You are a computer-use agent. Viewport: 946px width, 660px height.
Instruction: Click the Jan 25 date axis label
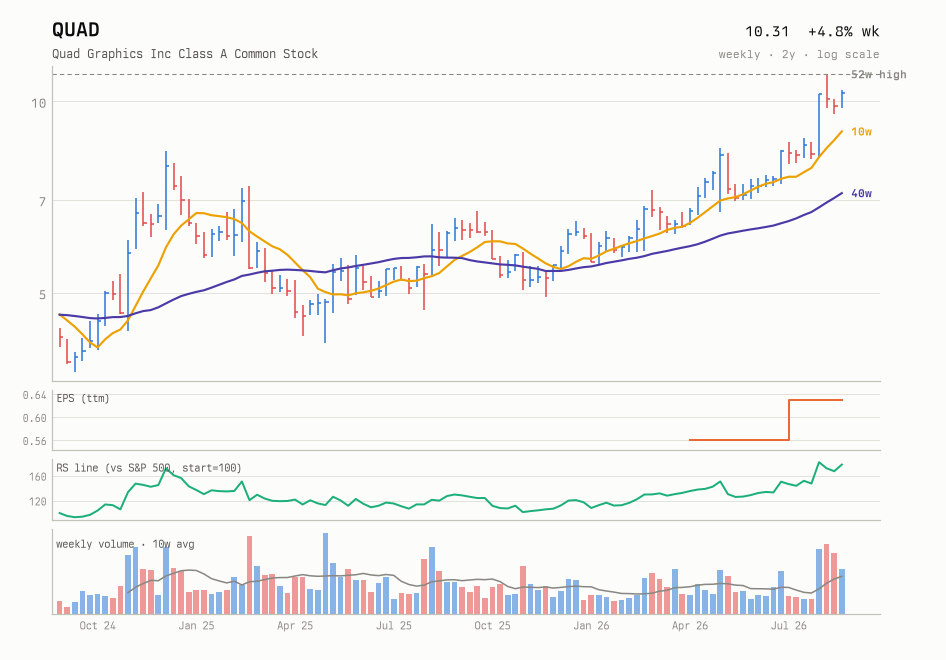(x=196, y=626)
